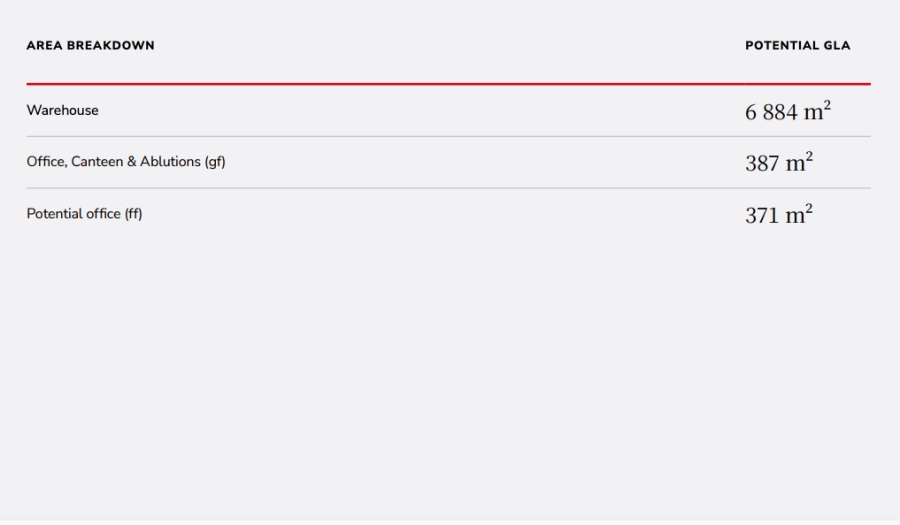
Task: Click the POTENTIAL GLA column heading
Action: pos(797,45)
